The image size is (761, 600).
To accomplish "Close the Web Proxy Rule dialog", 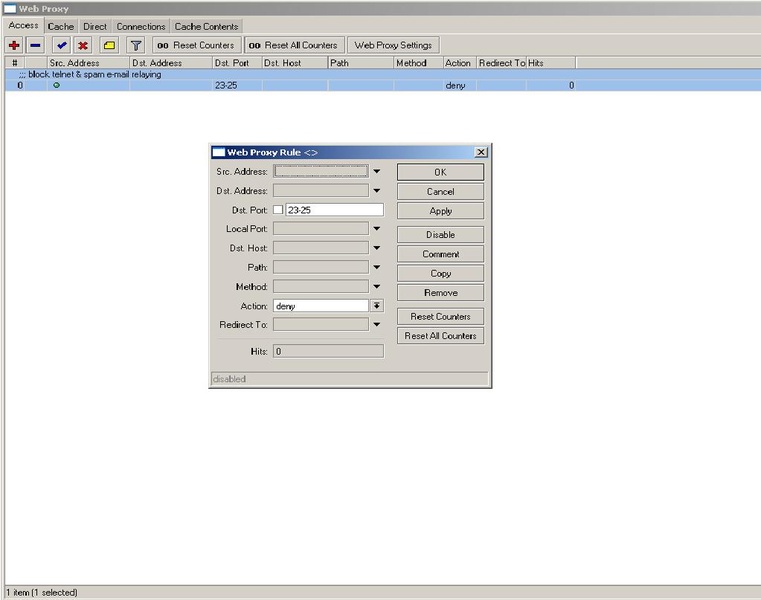I will pyautogui.click(x=480, y=152).
